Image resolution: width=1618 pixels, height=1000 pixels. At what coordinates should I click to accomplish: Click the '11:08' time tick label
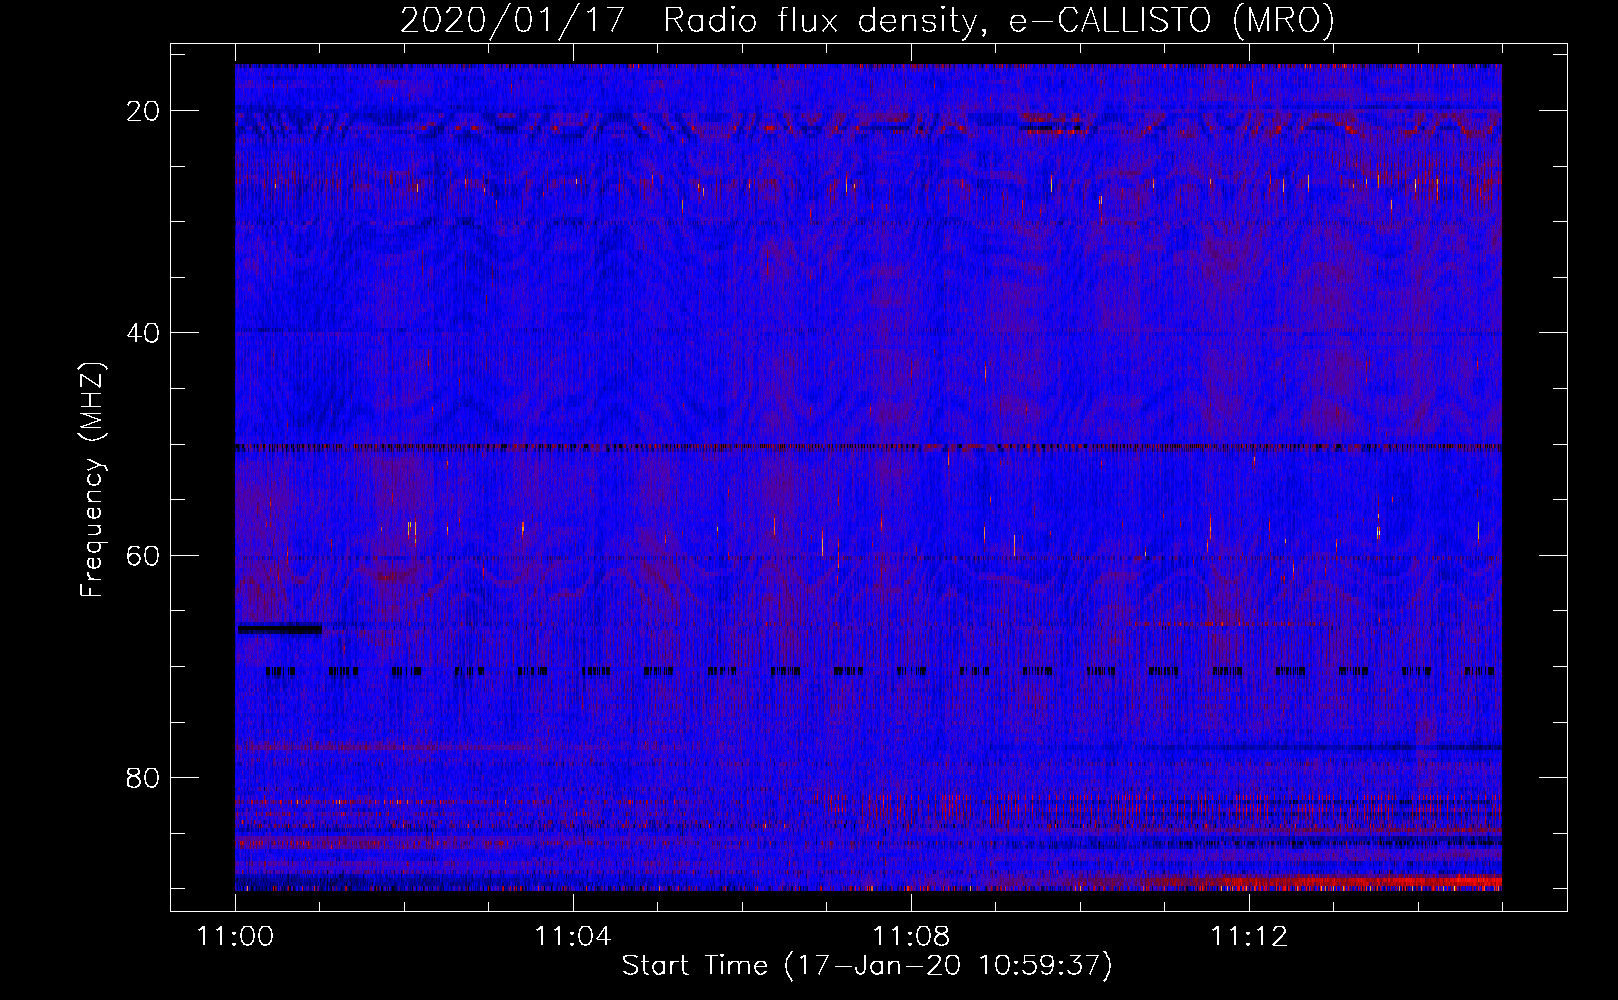click(911, 937)
